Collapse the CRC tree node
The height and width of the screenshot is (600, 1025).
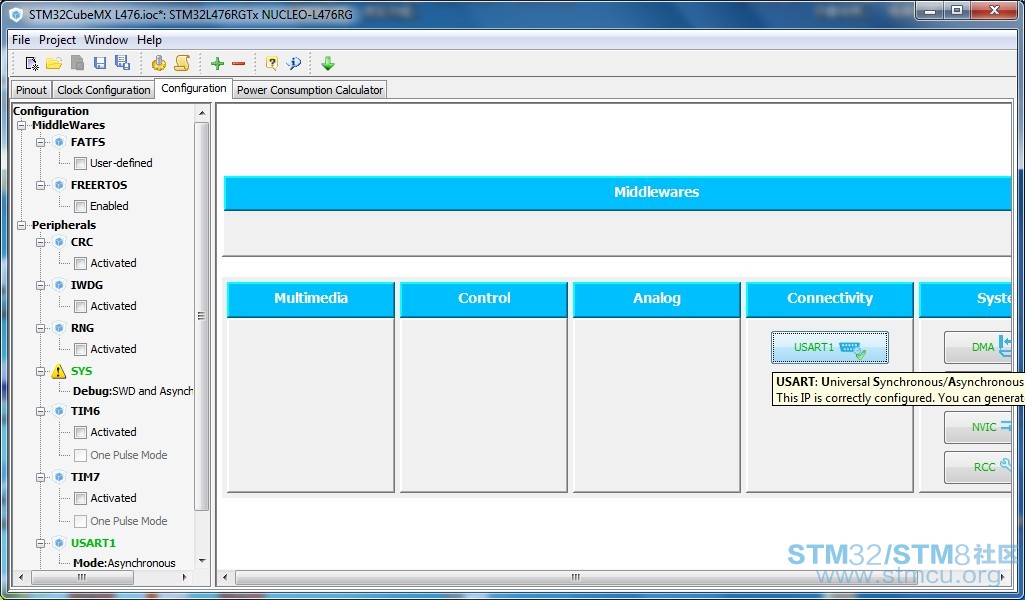click(41, 242)
